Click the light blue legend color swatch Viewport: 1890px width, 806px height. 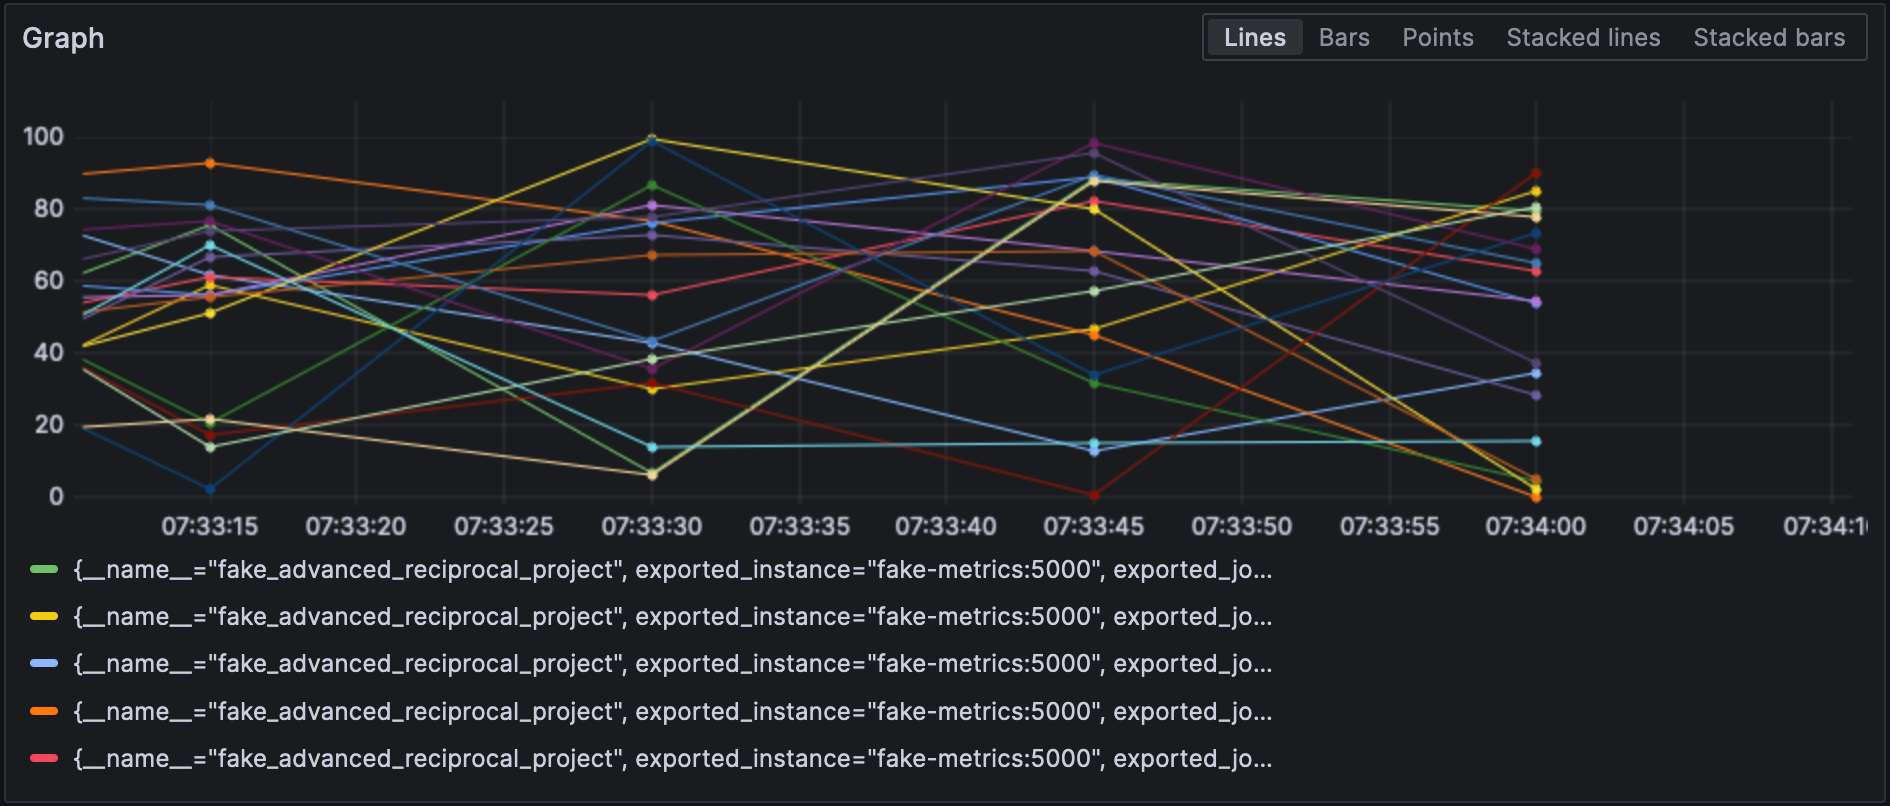click(x=44, y=664)
